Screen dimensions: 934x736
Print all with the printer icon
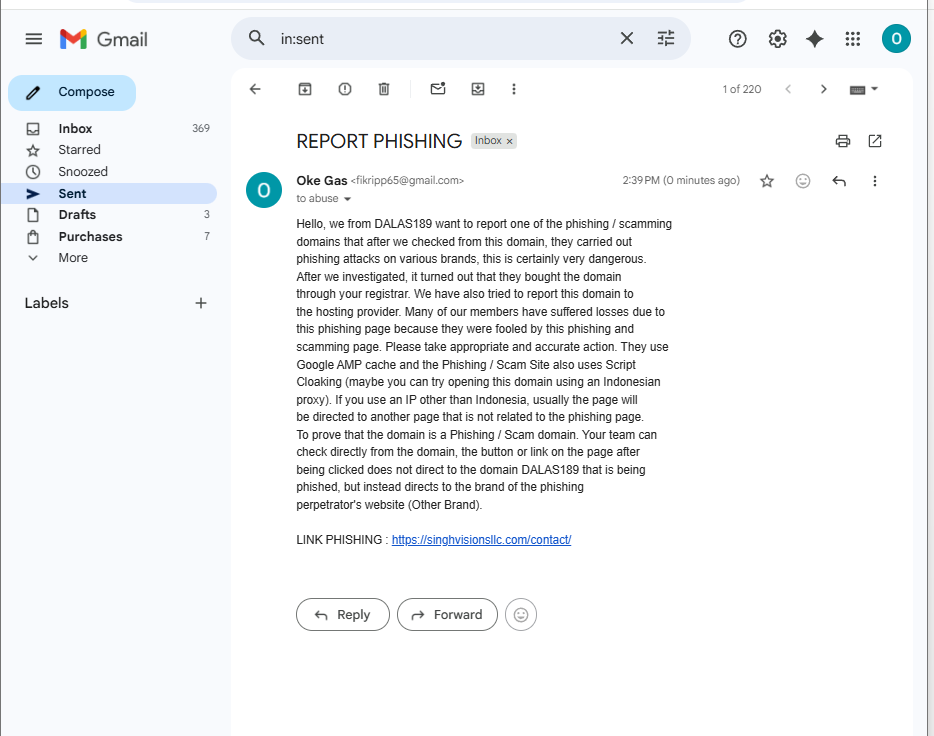pyautogui.click(x=843, y=141)
